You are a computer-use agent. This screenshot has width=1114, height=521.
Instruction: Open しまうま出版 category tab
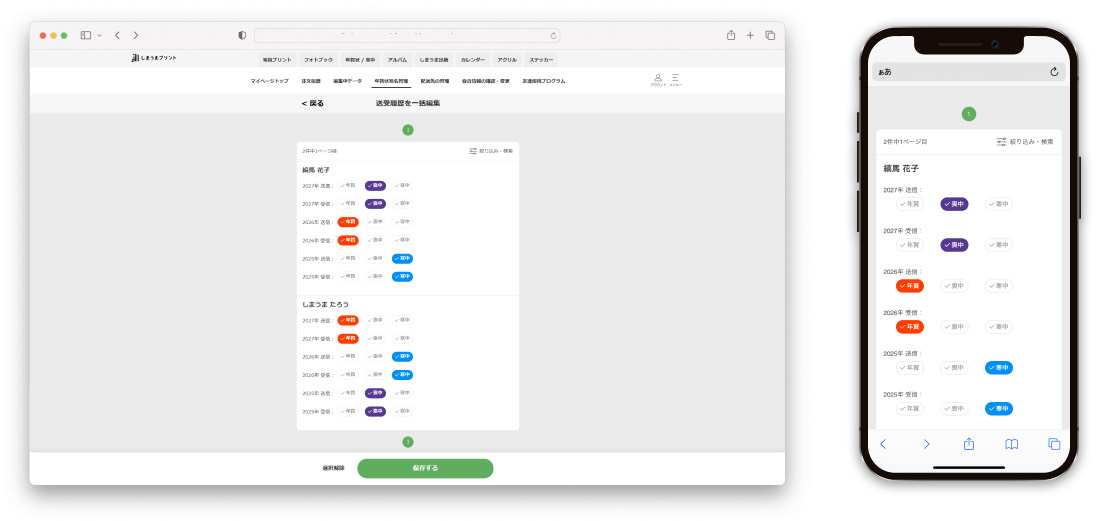433,60
